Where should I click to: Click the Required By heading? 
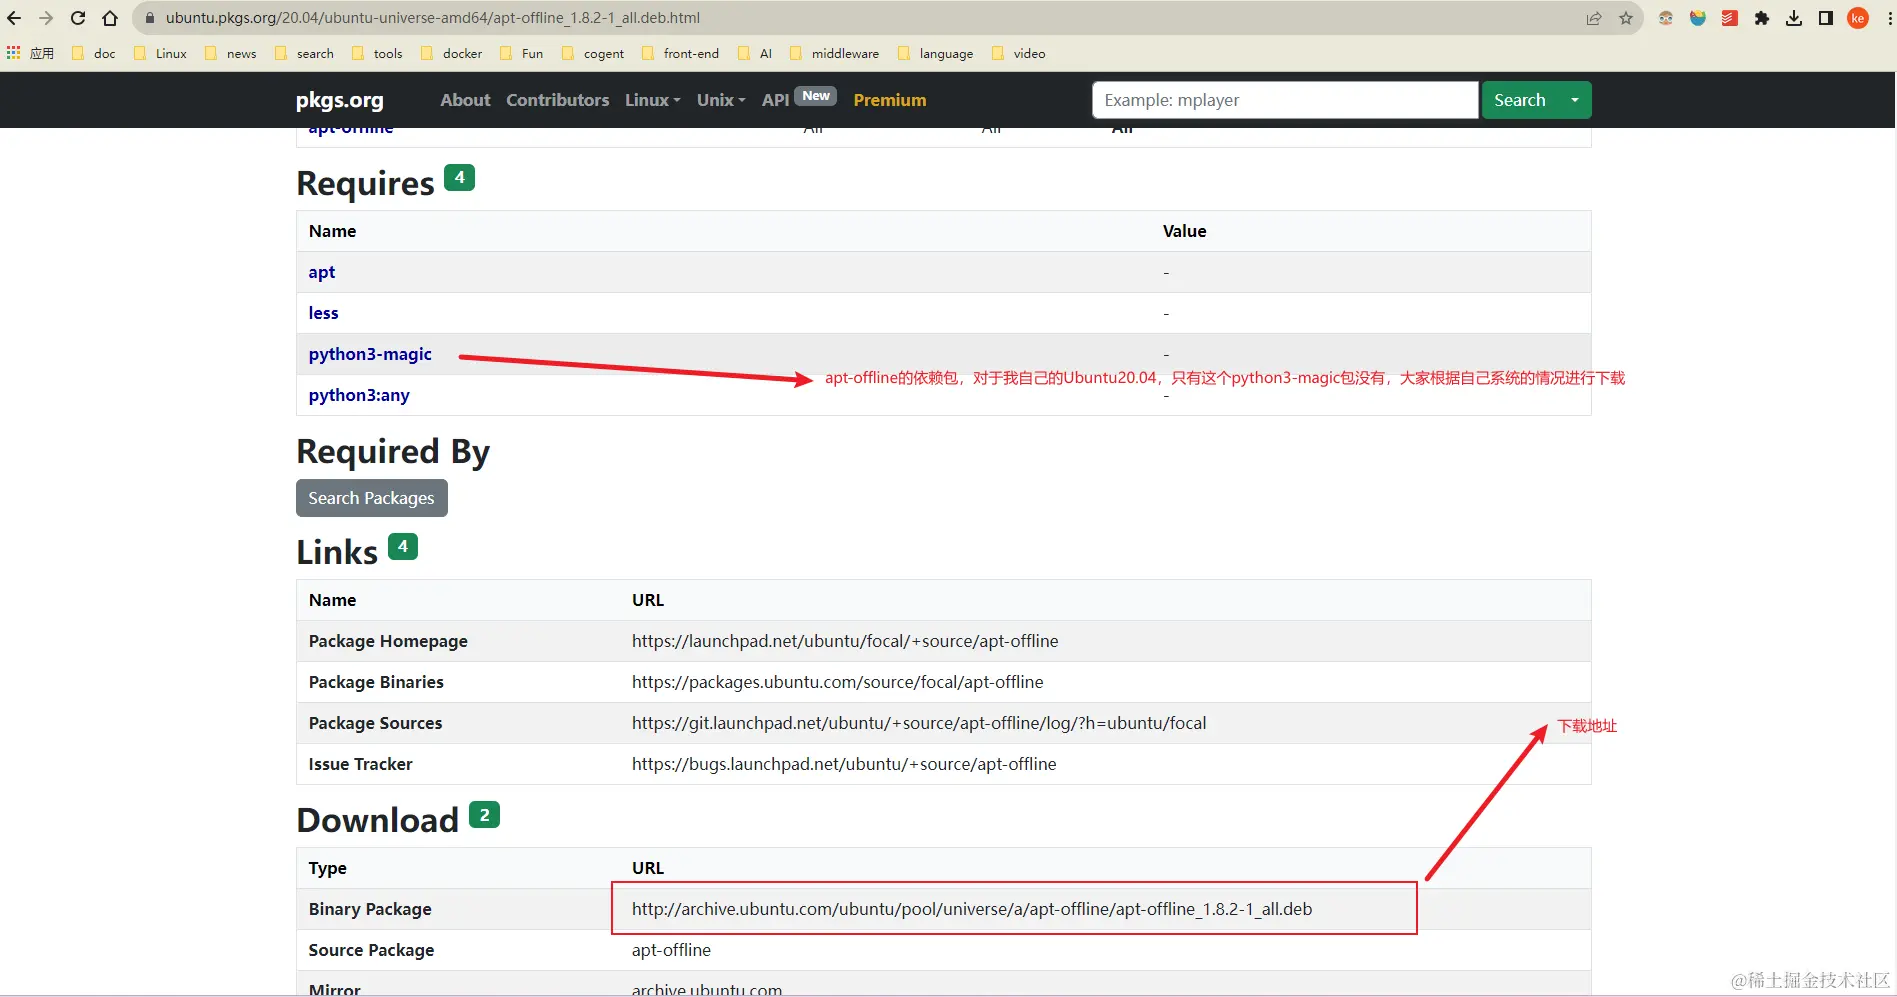[x=393, y=452]
